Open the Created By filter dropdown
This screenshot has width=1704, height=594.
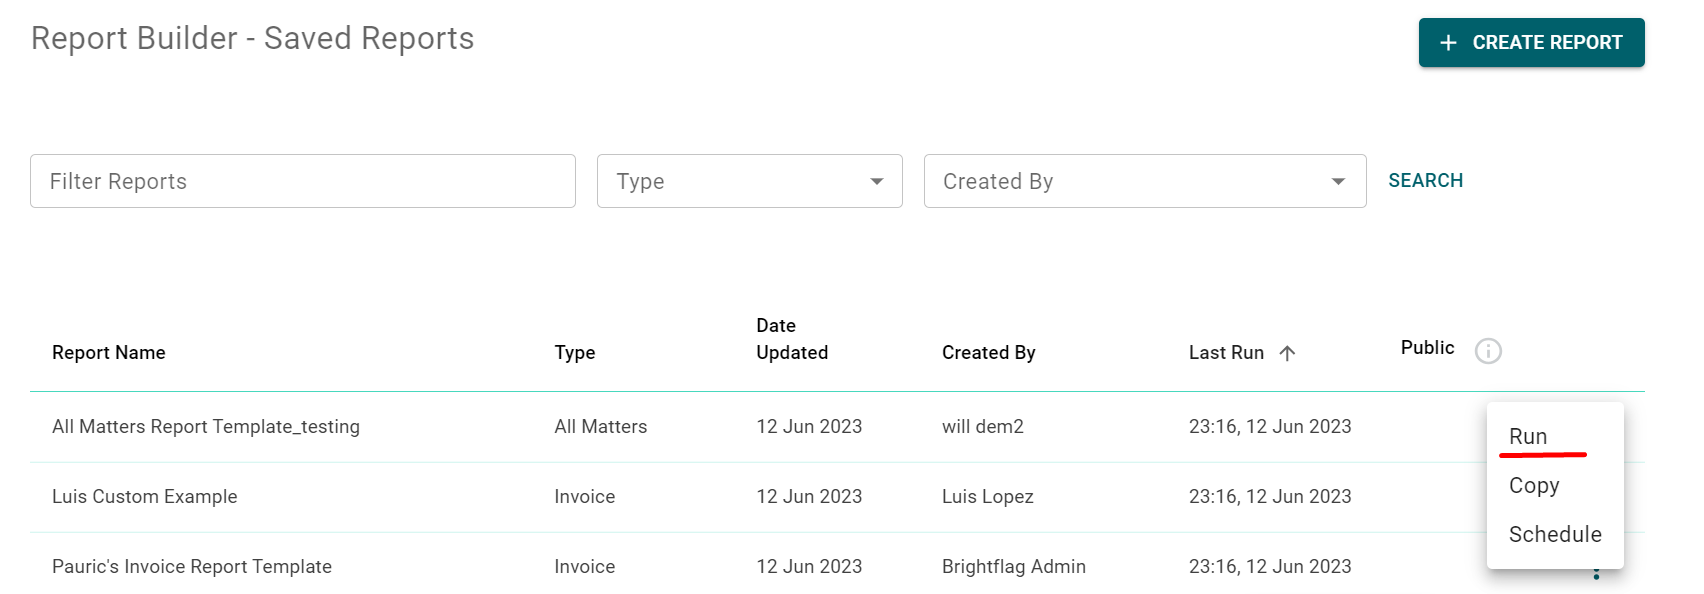point(1145,181)
